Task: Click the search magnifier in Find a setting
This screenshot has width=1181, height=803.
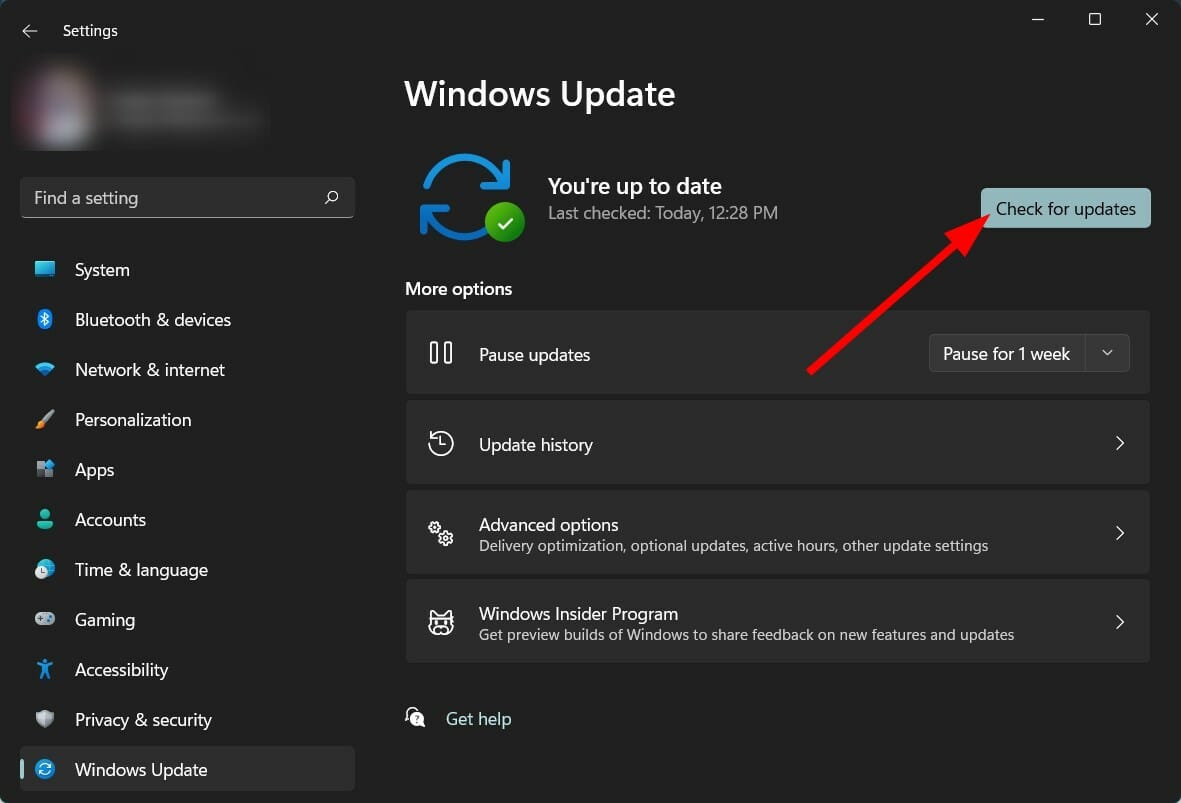Action: [331, 197]
